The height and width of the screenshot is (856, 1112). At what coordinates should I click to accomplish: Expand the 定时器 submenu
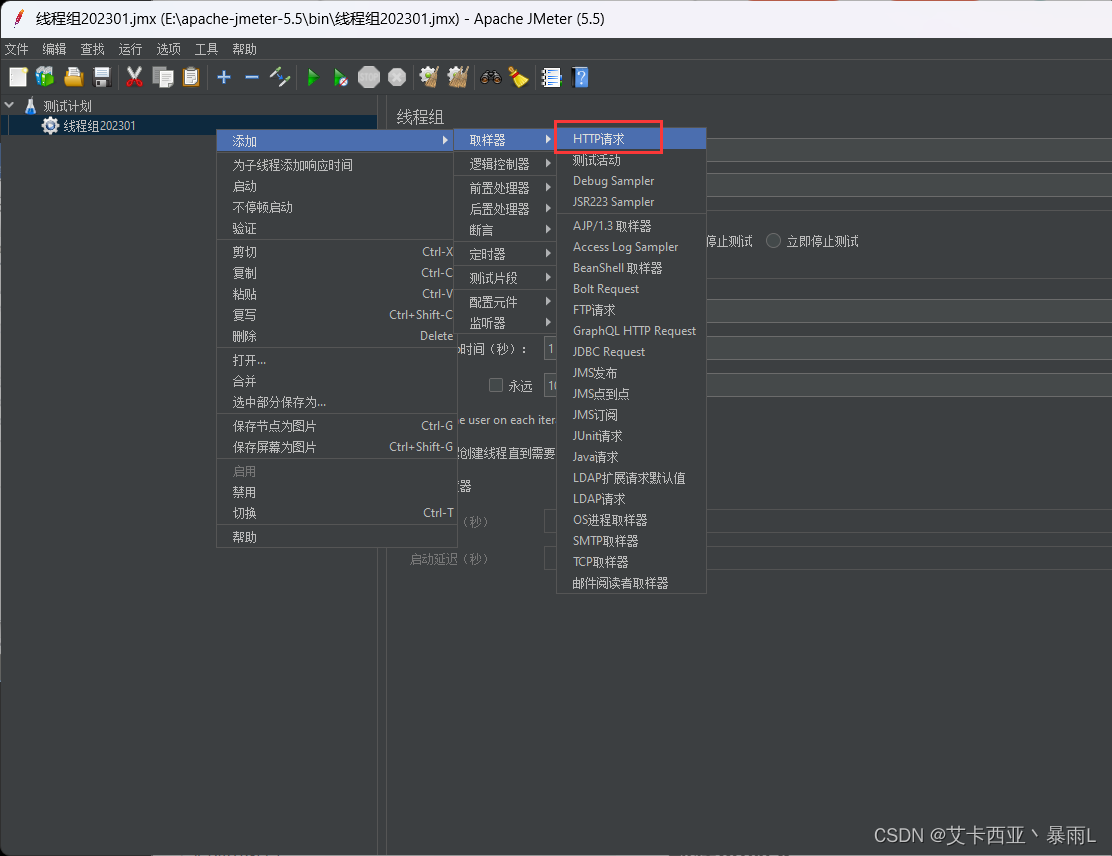[505, 254]
